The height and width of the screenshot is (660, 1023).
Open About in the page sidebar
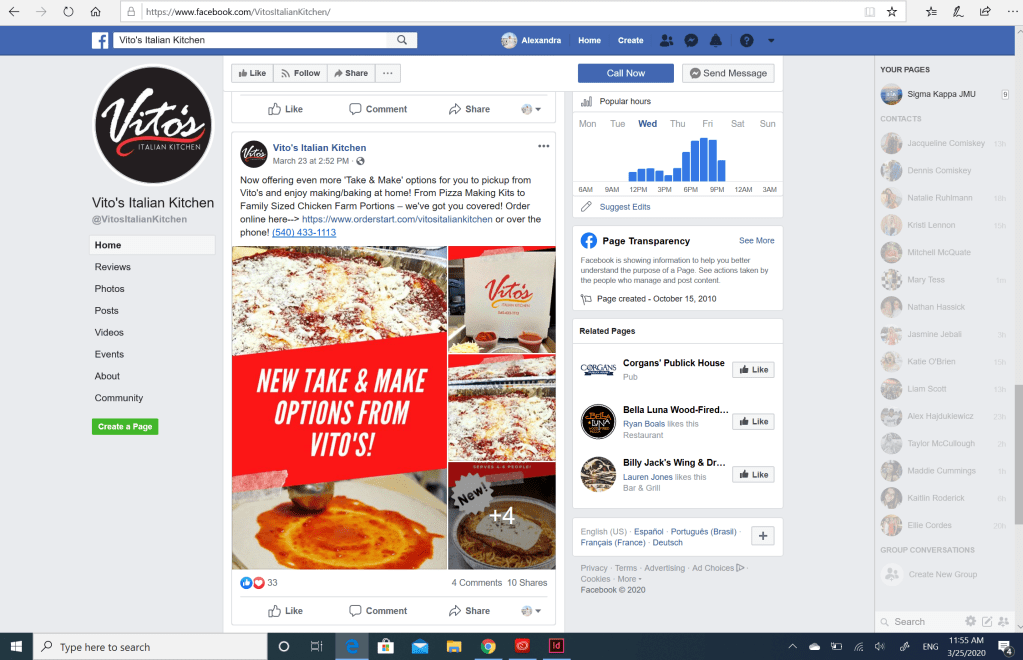pyautogui.click(x=107, y=376)
